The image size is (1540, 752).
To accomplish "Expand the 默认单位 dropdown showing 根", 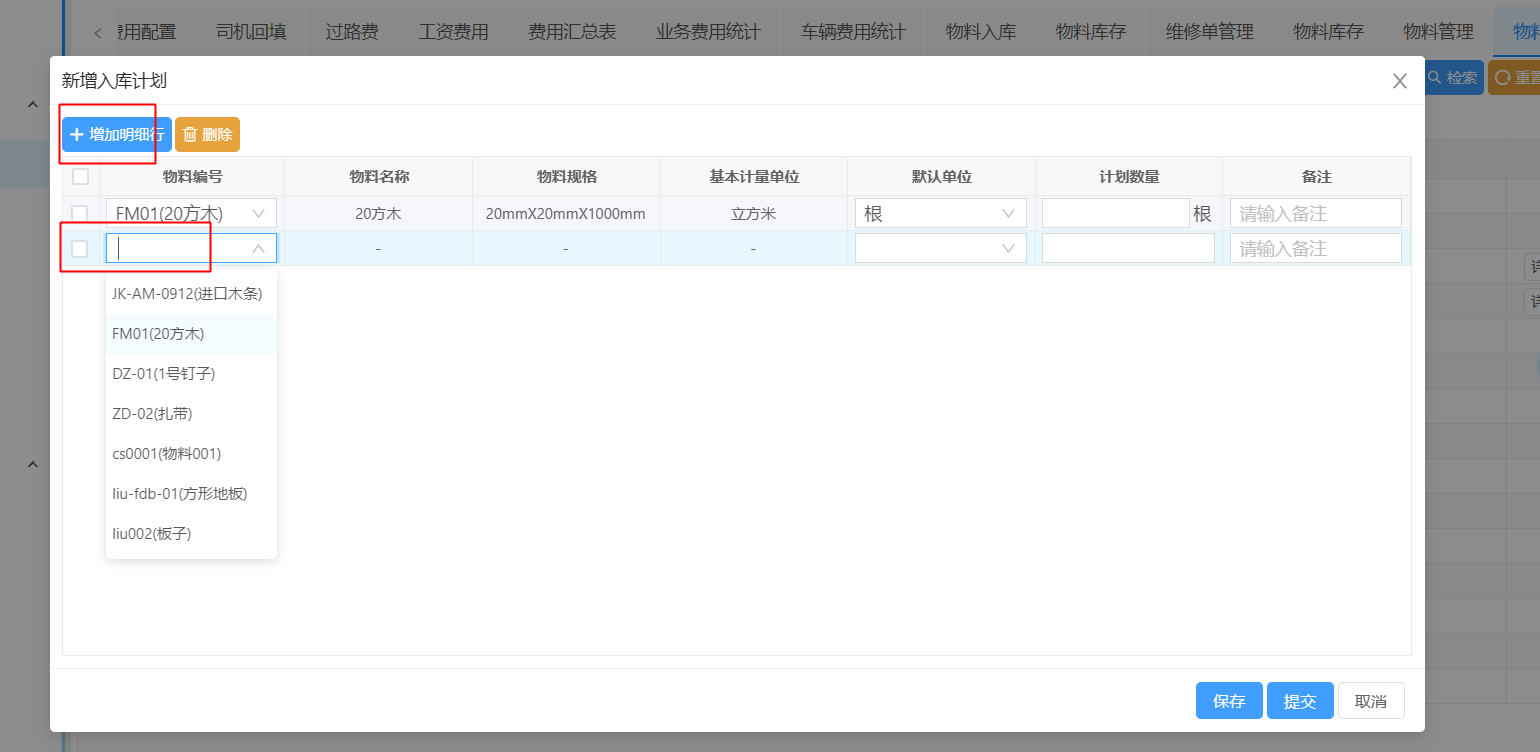I will tap(940, 213).
